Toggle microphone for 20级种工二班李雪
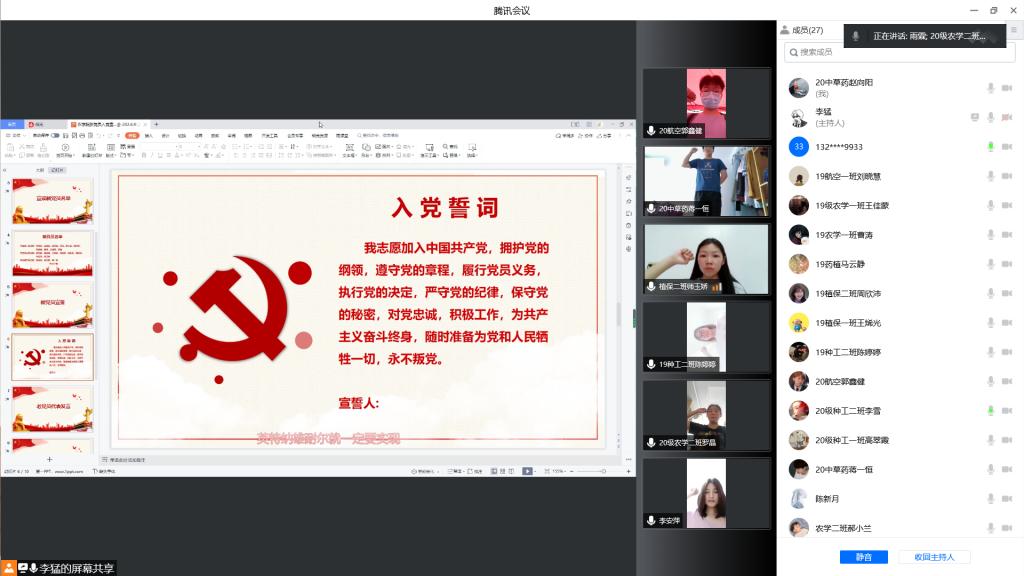Viewport: 1024px width, 576px height. [991, 411]
